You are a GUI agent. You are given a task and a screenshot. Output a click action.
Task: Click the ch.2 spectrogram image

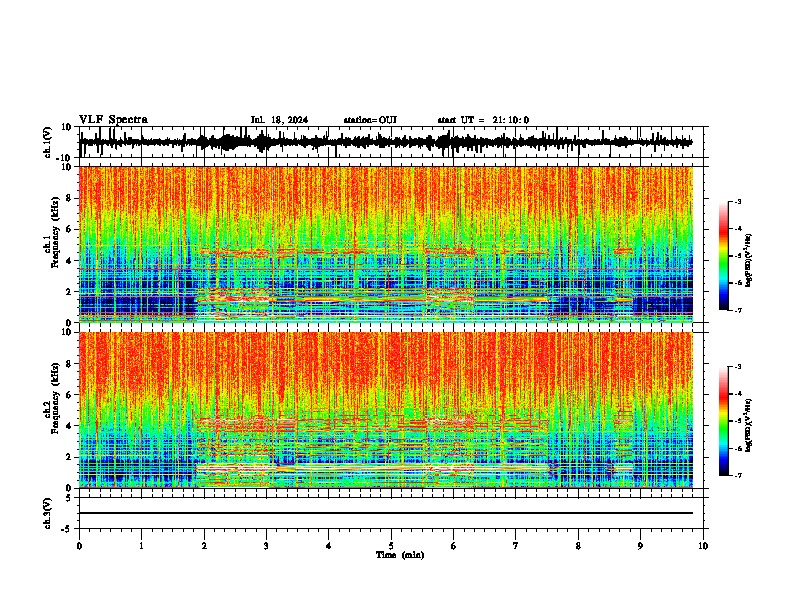point(386,410)
